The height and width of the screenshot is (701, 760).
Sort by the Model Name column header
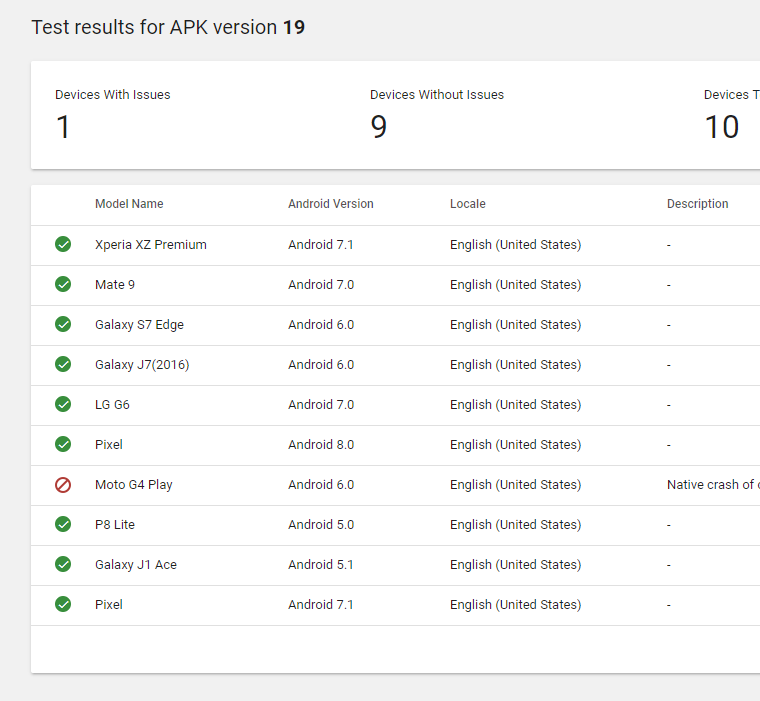(129, 204)
